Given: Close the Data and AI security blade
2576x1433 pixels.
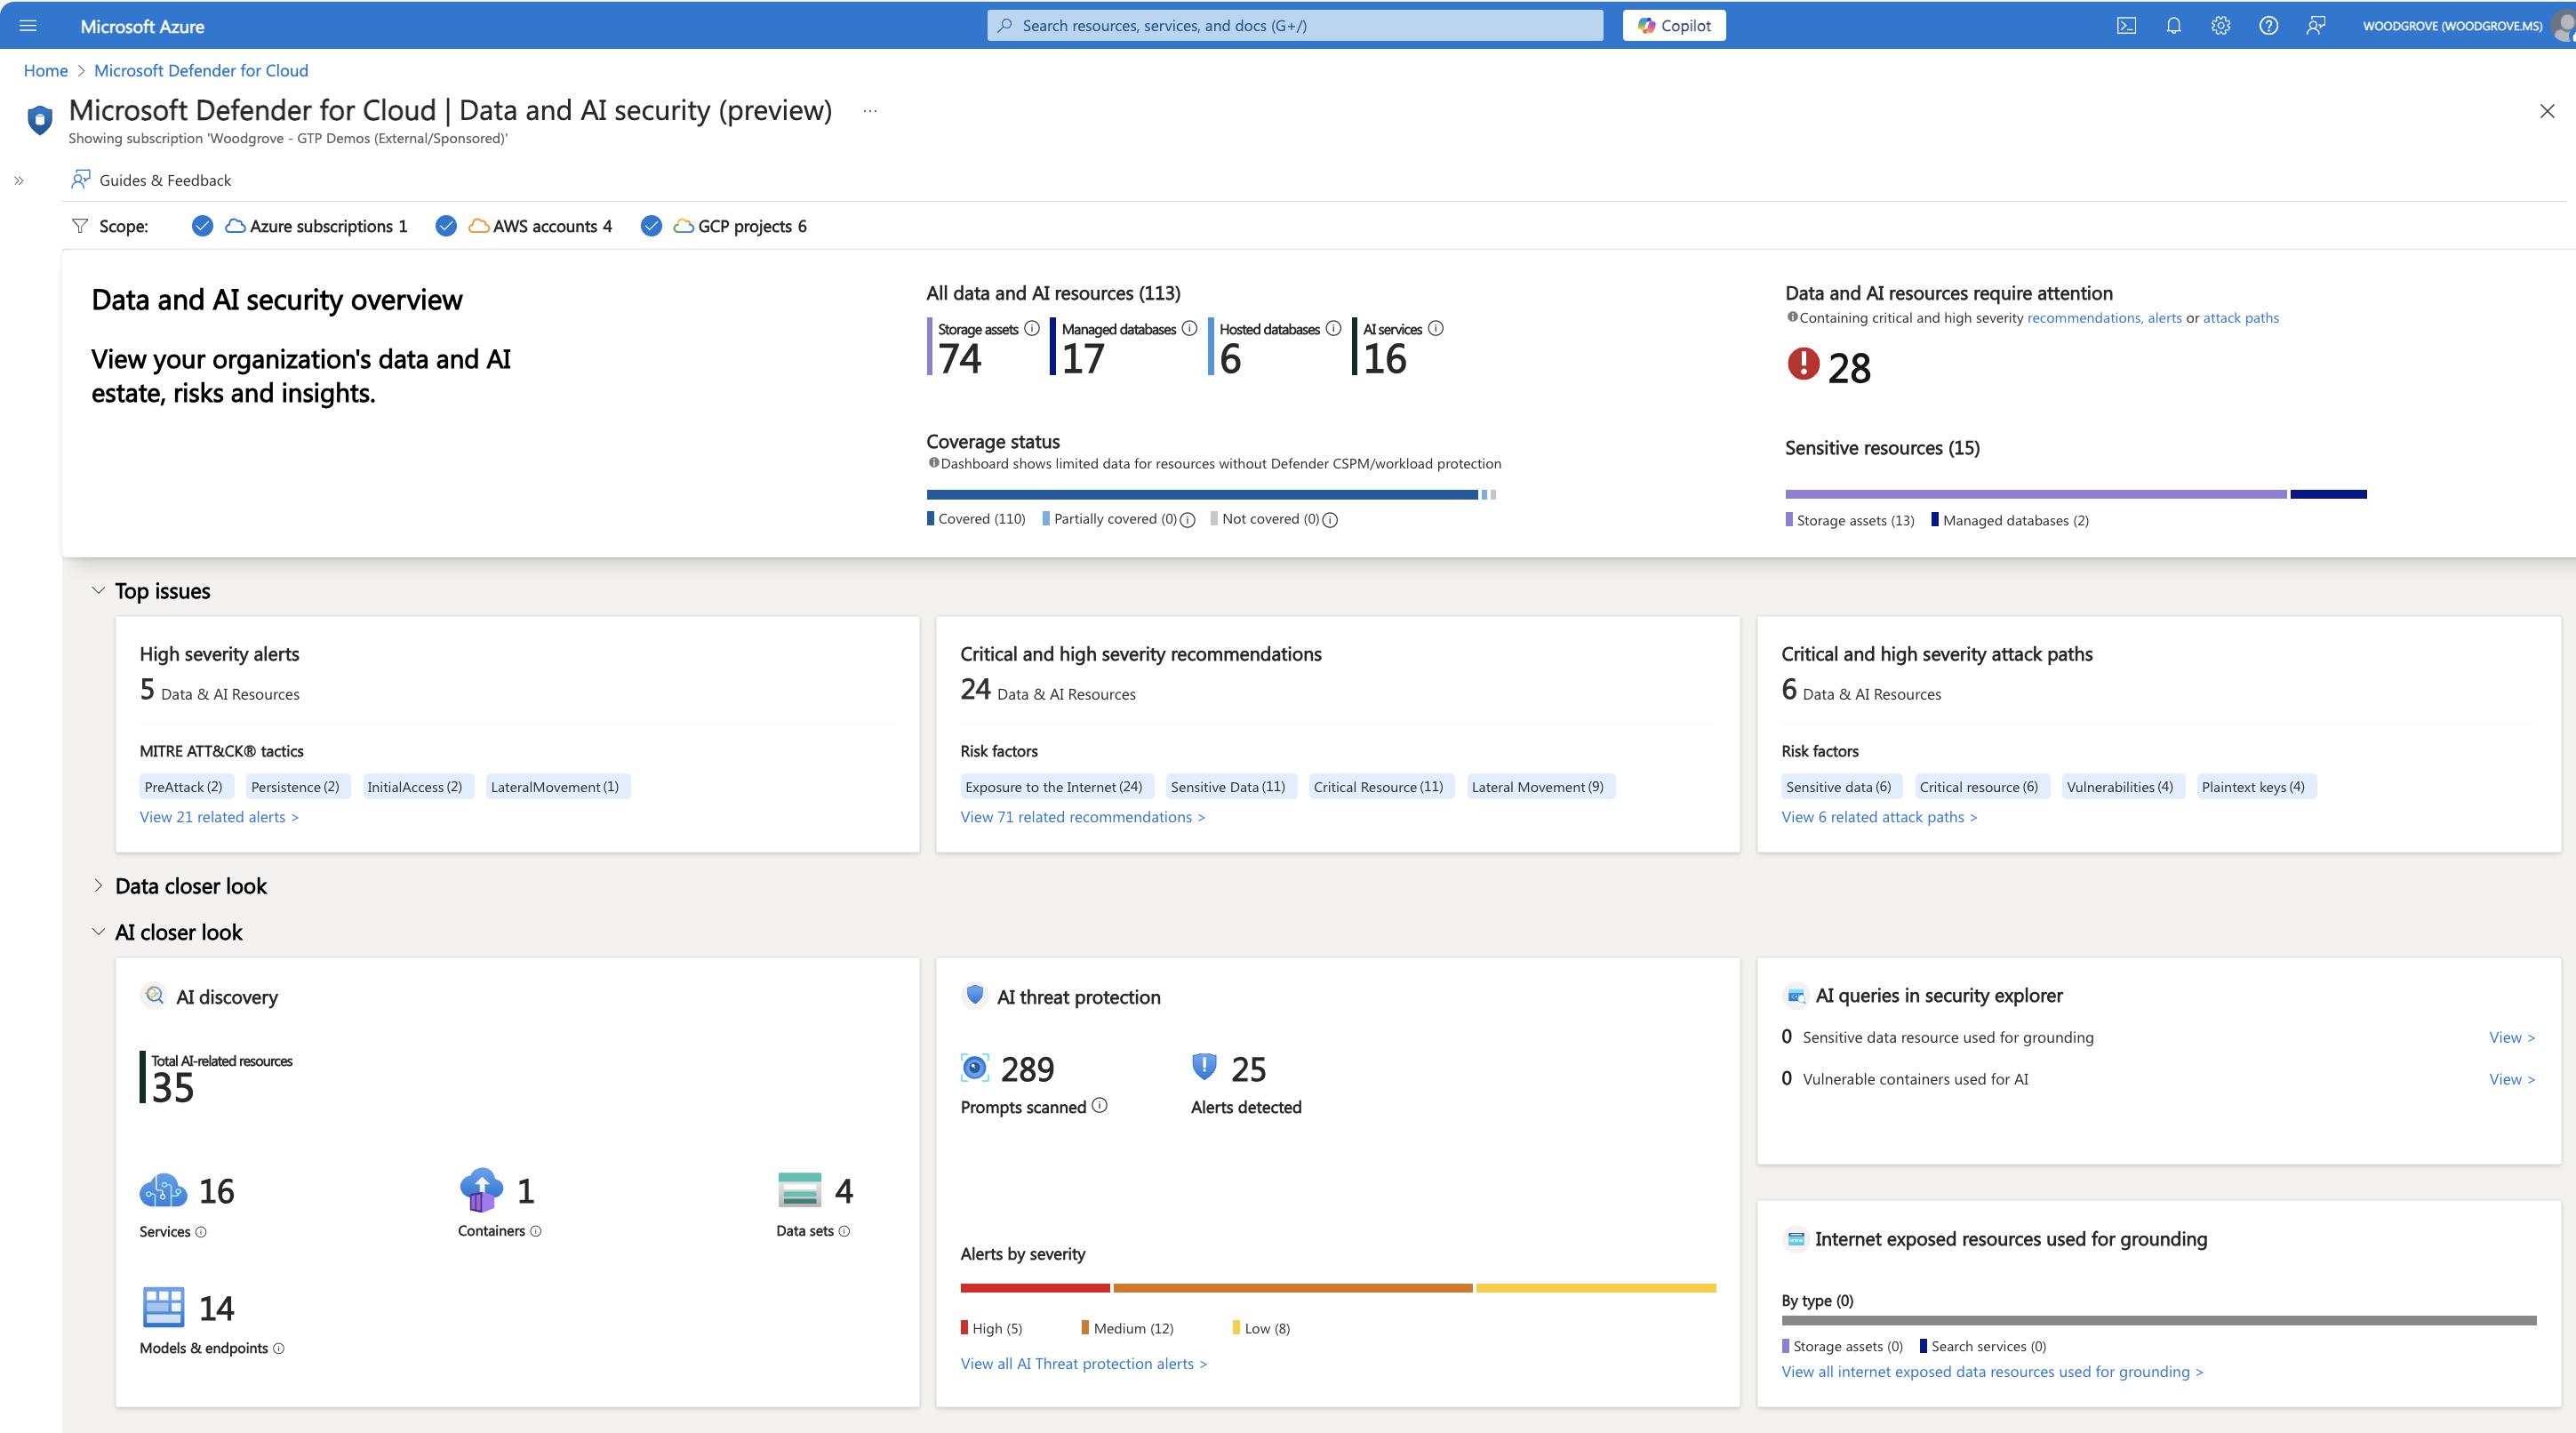Looking at the screenshot, I should (2546, 111).
